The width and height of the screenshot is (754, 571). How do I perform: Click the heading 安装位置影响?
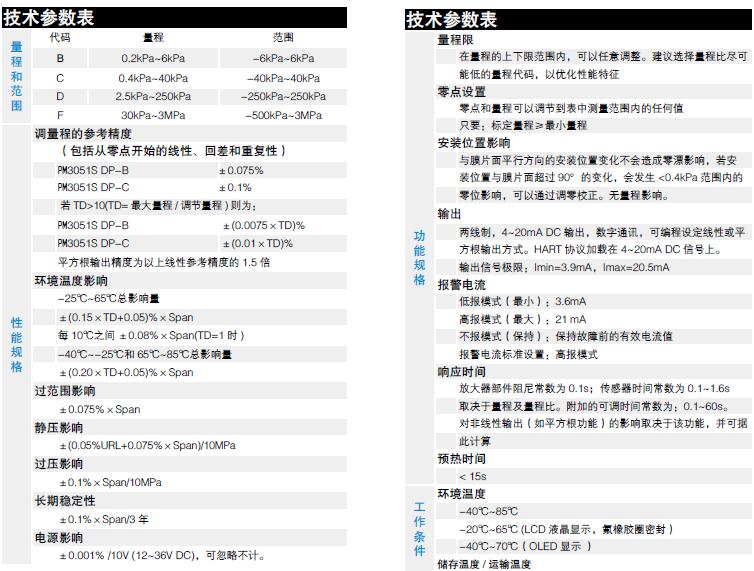[x=474, y=143]
